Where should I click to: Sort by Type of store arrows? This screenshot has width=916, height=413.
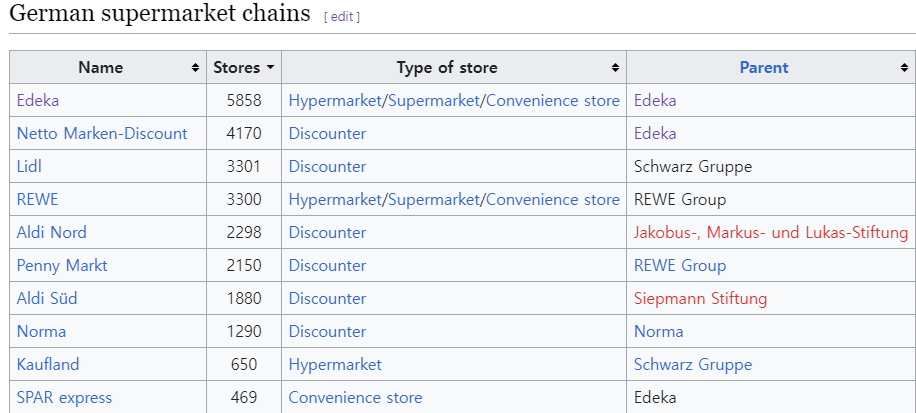click(x=615, y=68)
